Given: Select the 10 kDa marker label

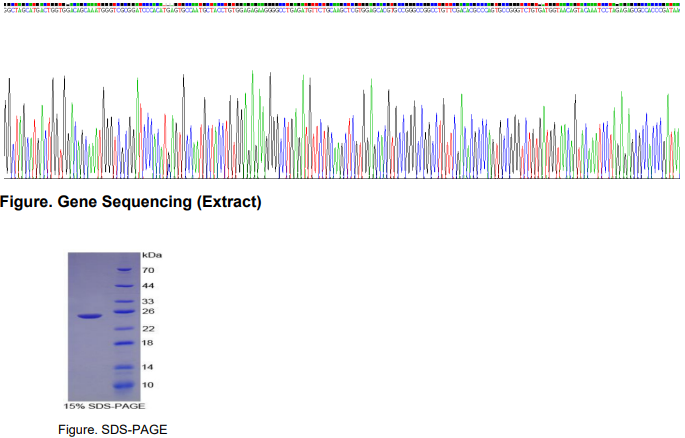Looking at the screenshot, I should (147, 384).
